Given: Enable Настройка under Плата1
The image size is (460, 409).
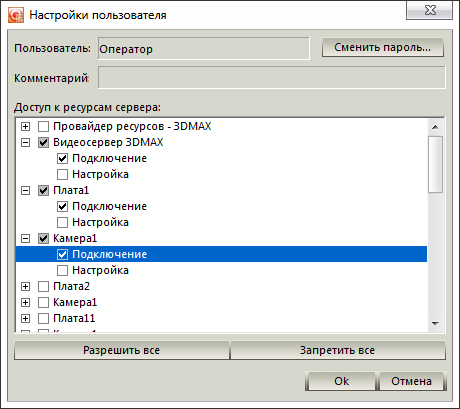Looking at the screenshot, I should (62, 222).
